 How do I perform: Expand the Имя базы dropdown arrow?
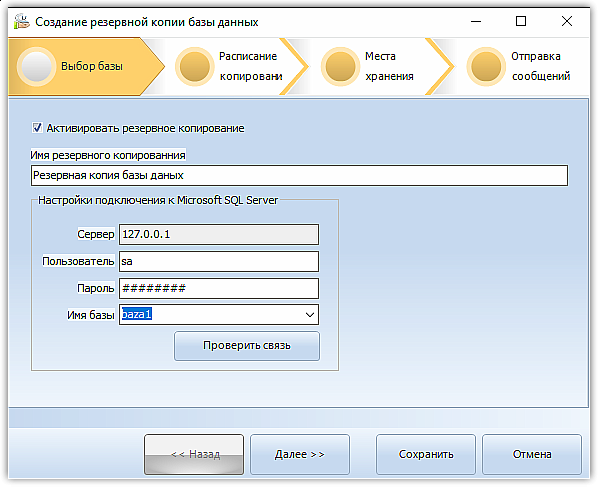pos(310,315)
